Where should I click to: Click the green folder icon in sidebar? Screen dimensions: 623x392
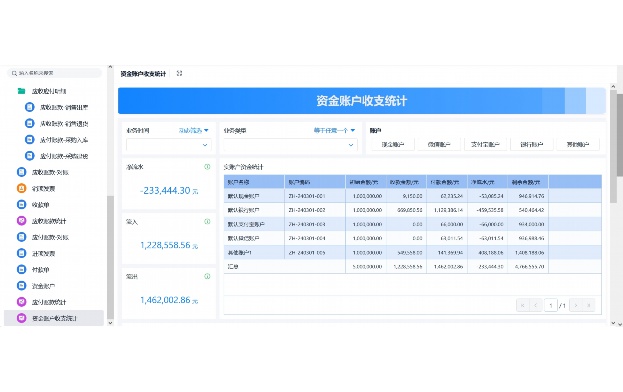(x=21, y=91)
